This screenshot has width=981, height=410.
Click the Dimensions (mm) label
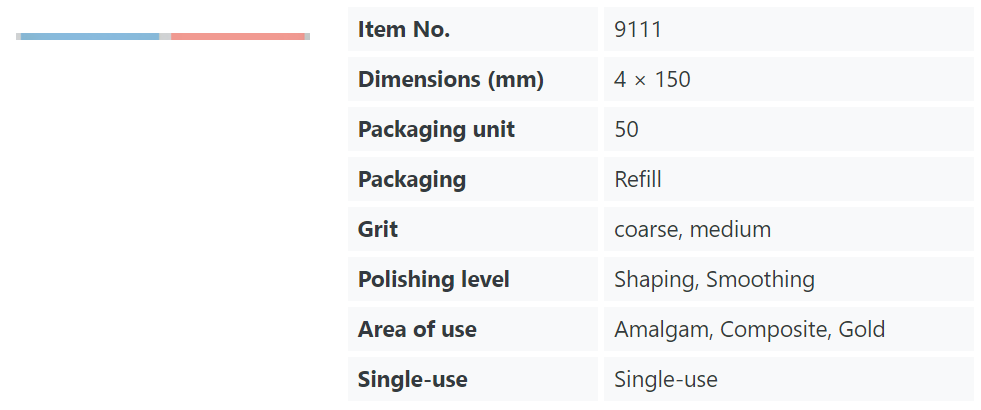tap(450, 79)
